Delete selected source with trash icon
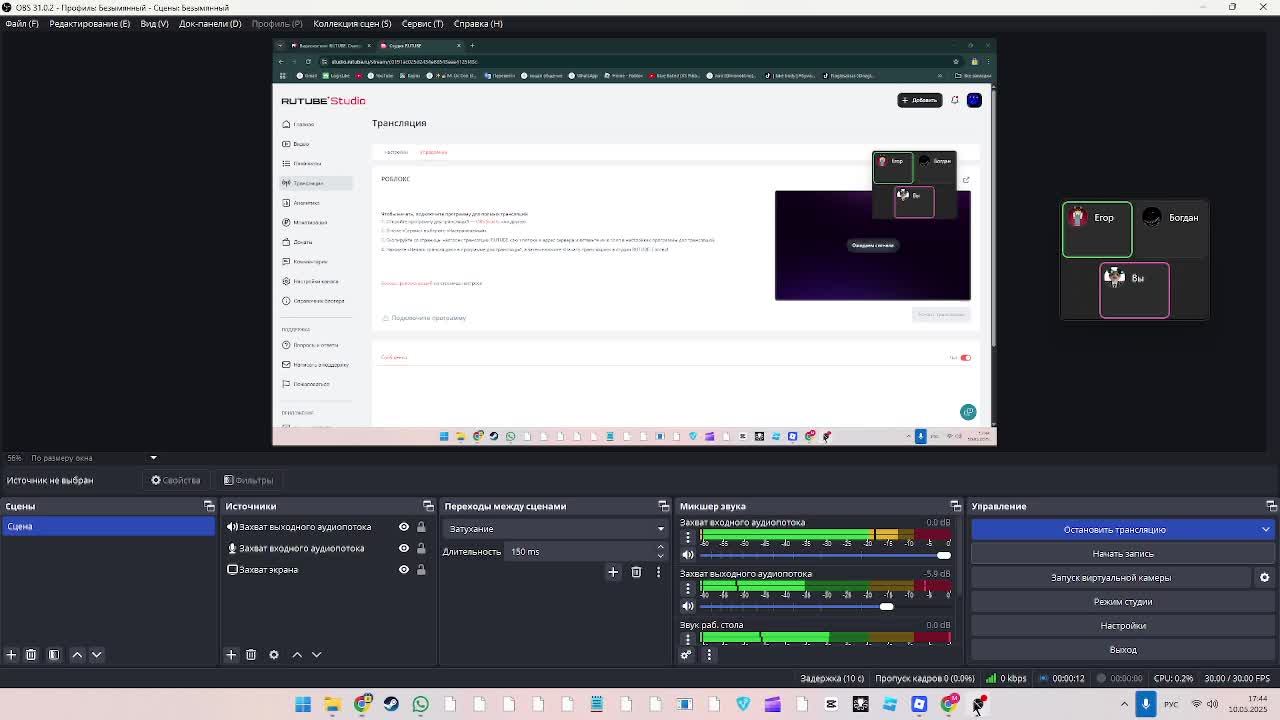 (251, 654)
